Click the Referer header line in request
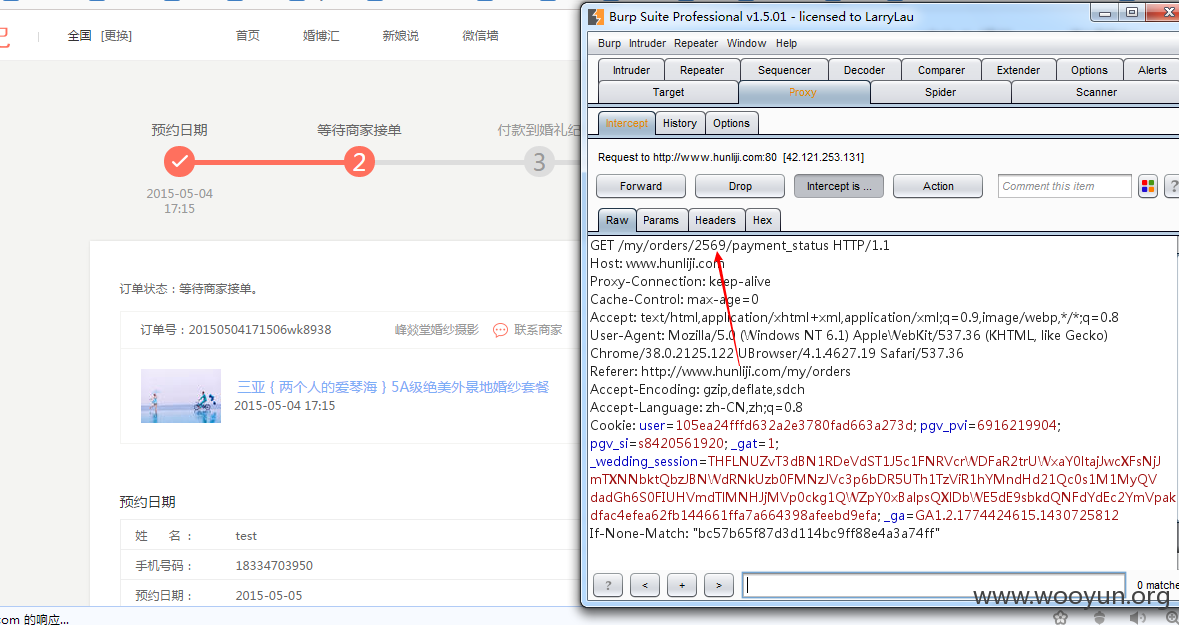1179x625 pixels. coord(720,371)
